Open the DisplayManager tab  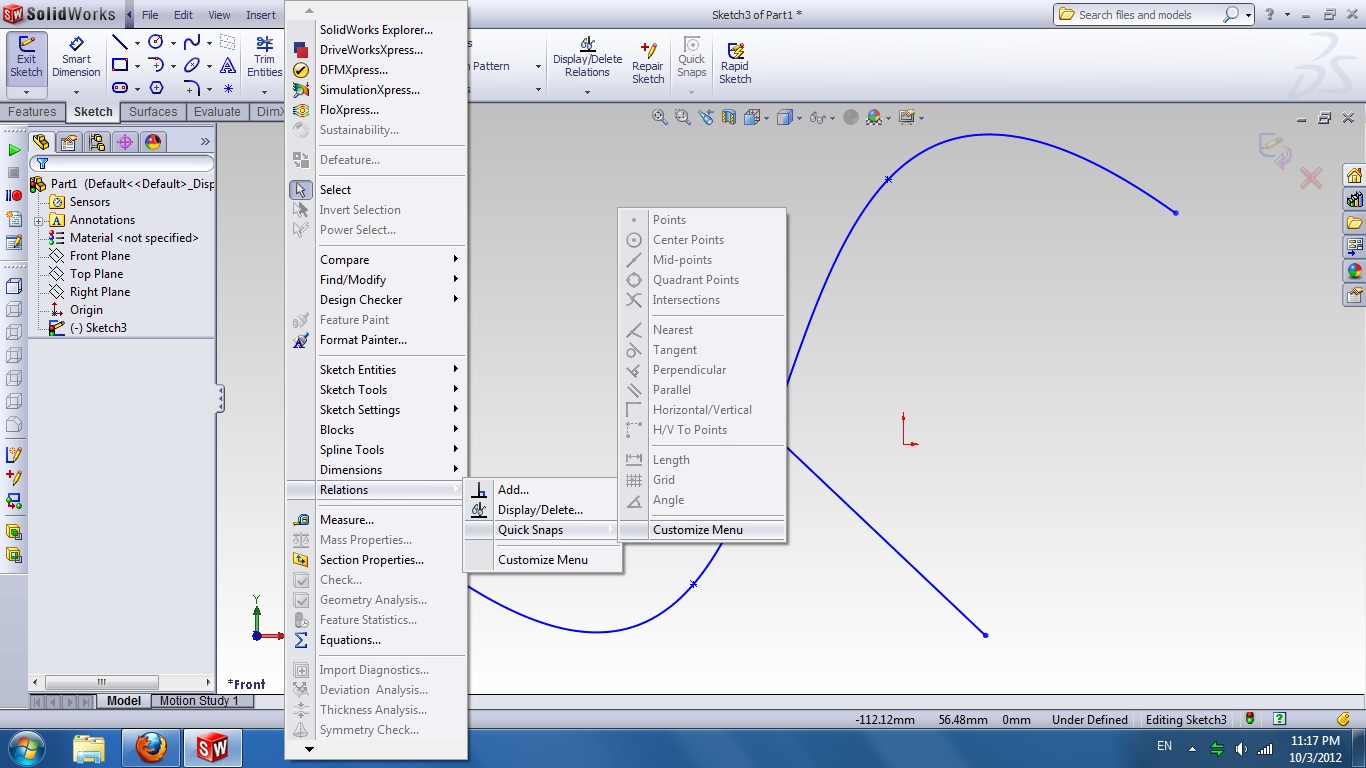pos(153,142)
